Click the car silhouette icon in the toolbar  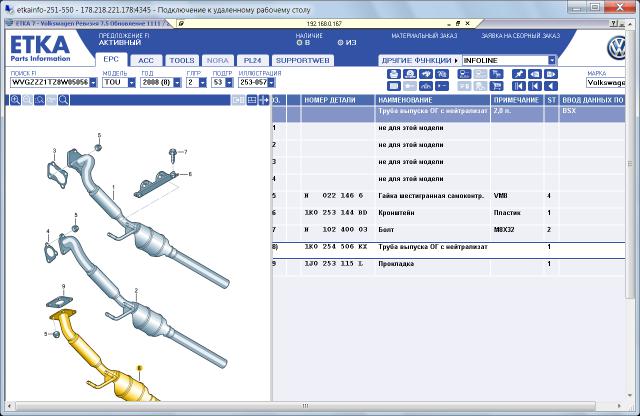pyautogui.click(x=426, y=86)
